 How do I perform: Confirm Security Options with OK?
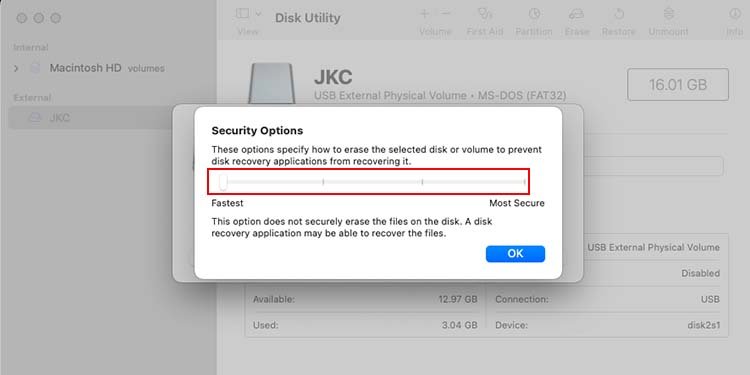tap(515, 254)
